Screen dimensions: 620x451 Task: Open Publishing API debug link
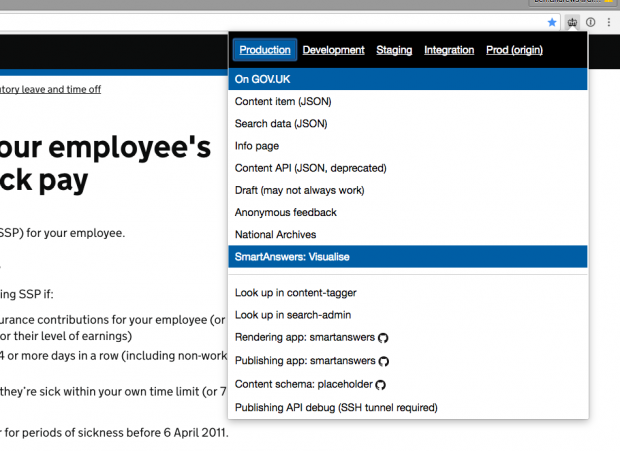pyautogui.click(x=408, y=408)
